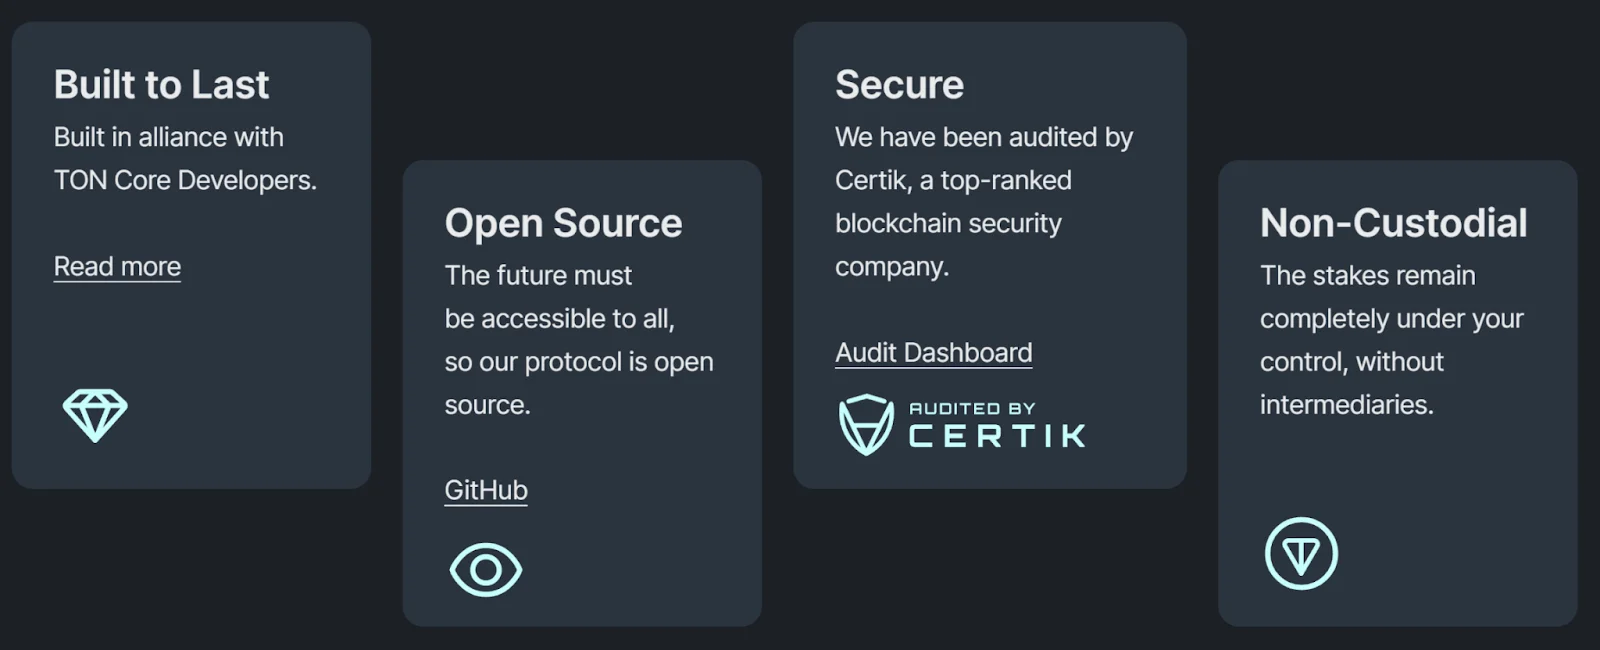Click the Built to Last heading

coord(162,85)
